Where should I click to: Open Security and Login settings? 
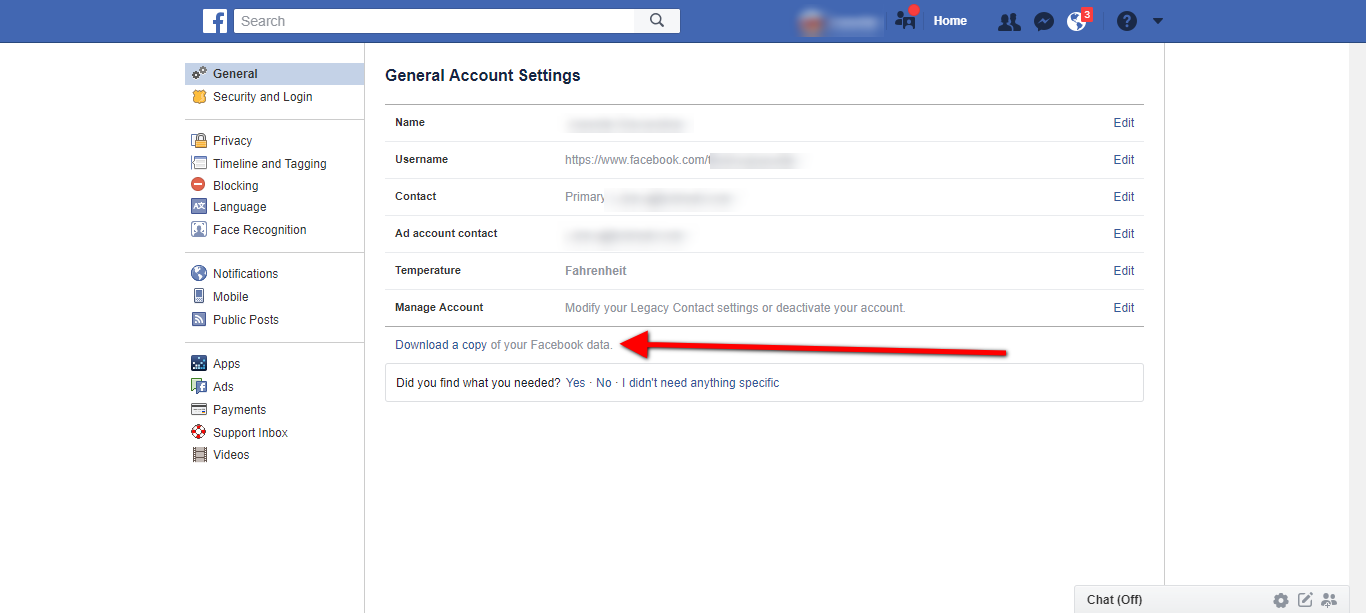coord(262,97)
